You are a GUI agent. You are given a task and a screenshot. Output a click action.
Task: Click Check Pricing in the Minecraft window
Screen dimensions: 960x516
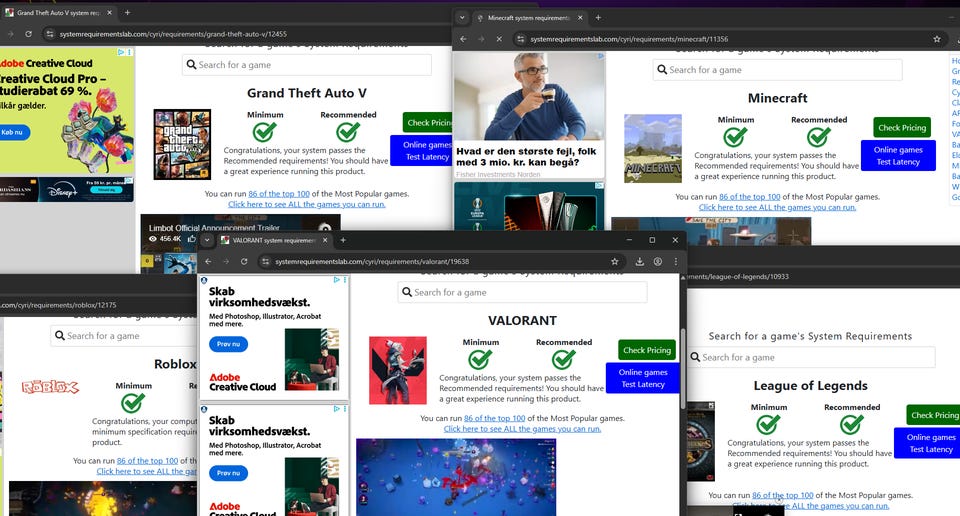click(902, 127)
